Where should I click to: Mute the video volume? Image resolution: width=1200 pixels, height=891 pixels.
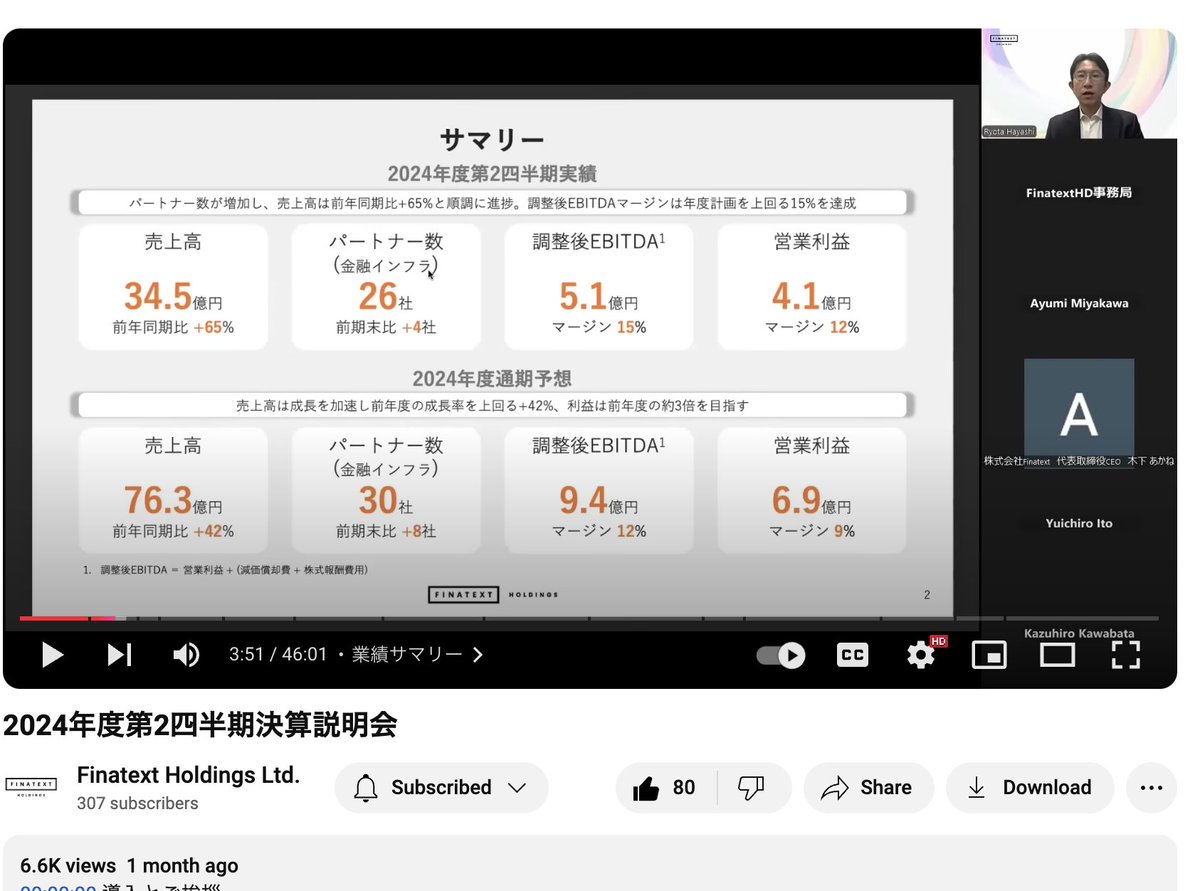pos(186,655)
